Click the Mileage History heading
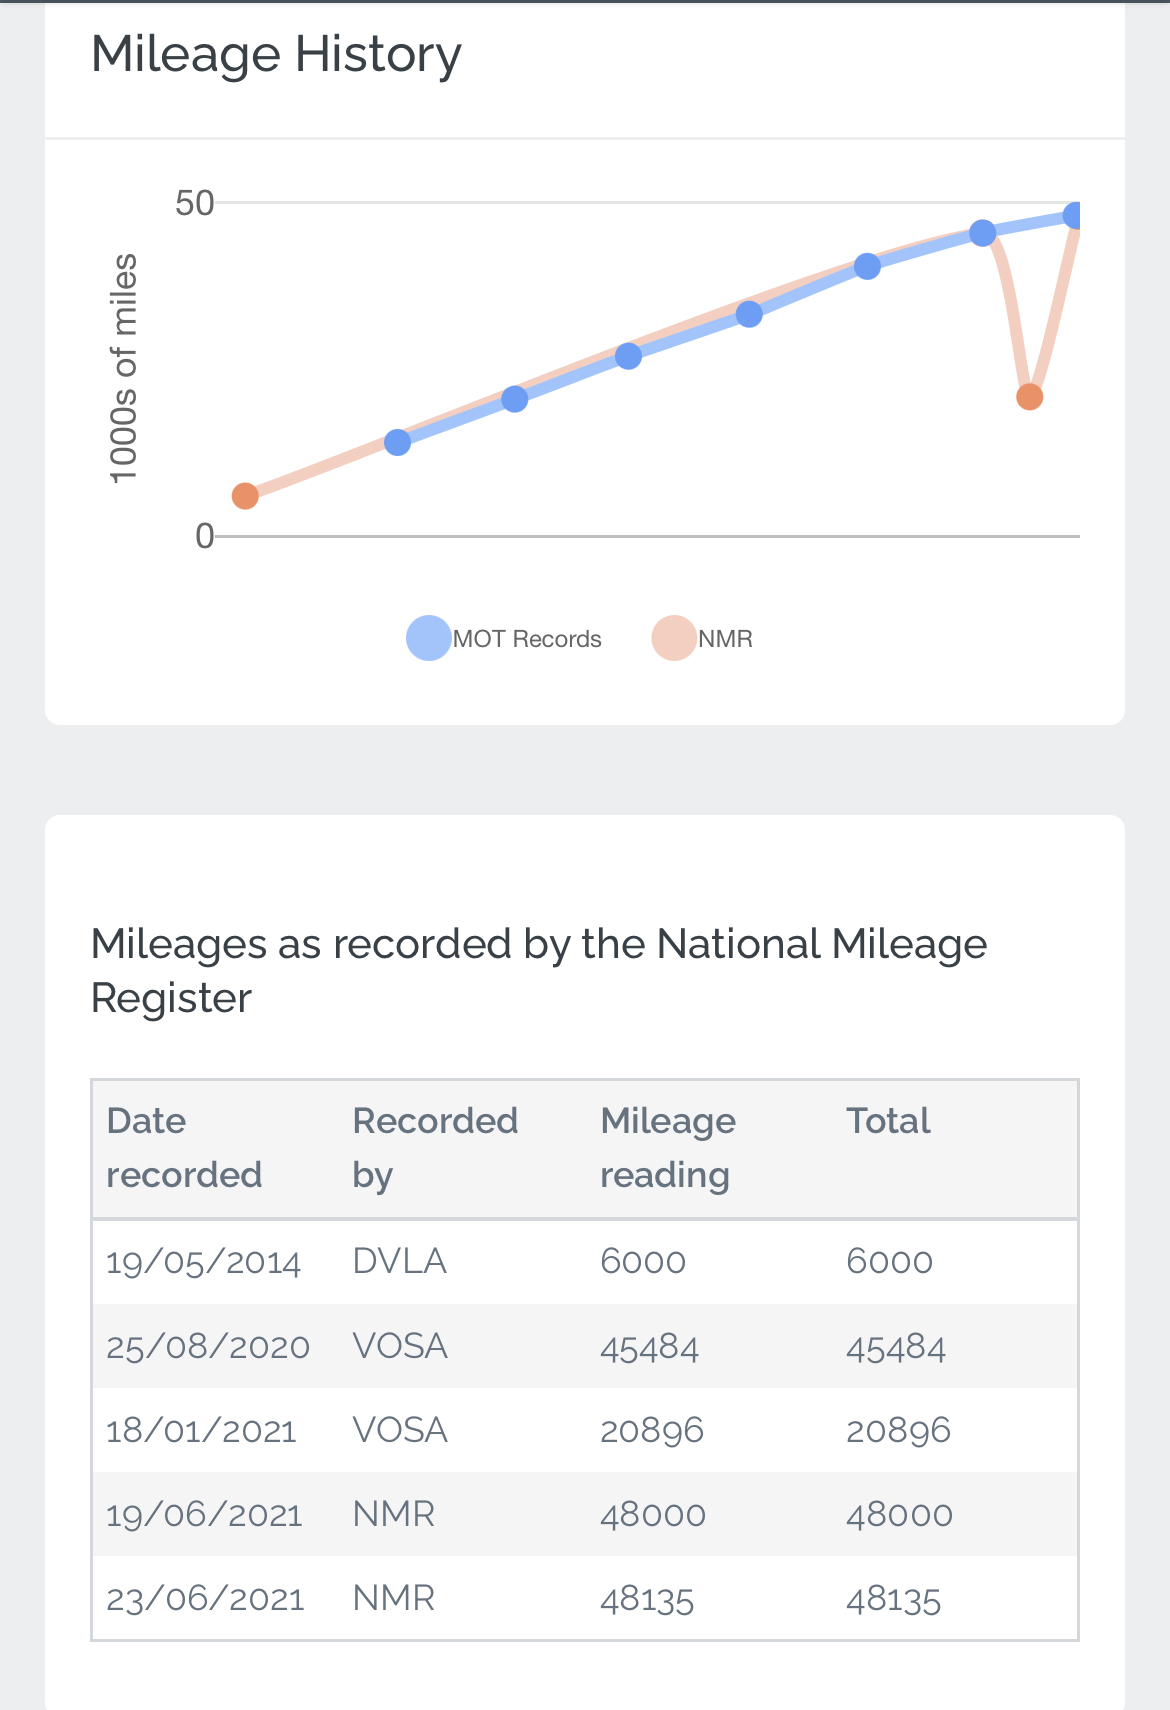Screen dimensions: 1170x1710 [x=276, y=54]
